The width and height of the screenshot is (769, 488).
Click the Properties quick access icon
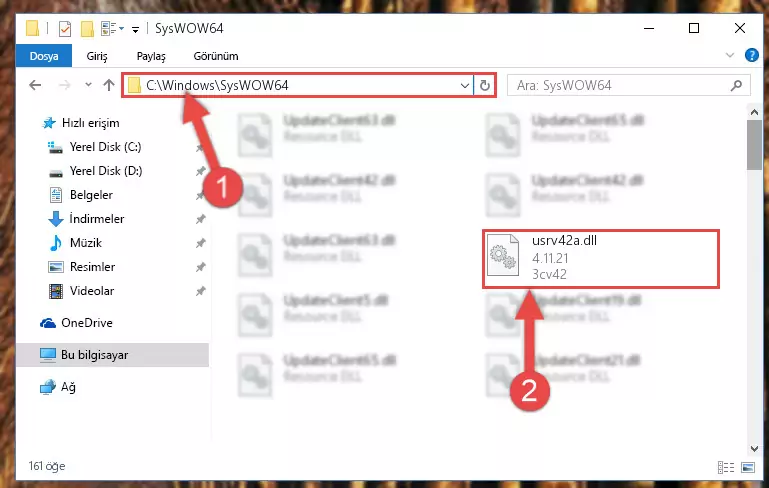(x=65, y=29)
